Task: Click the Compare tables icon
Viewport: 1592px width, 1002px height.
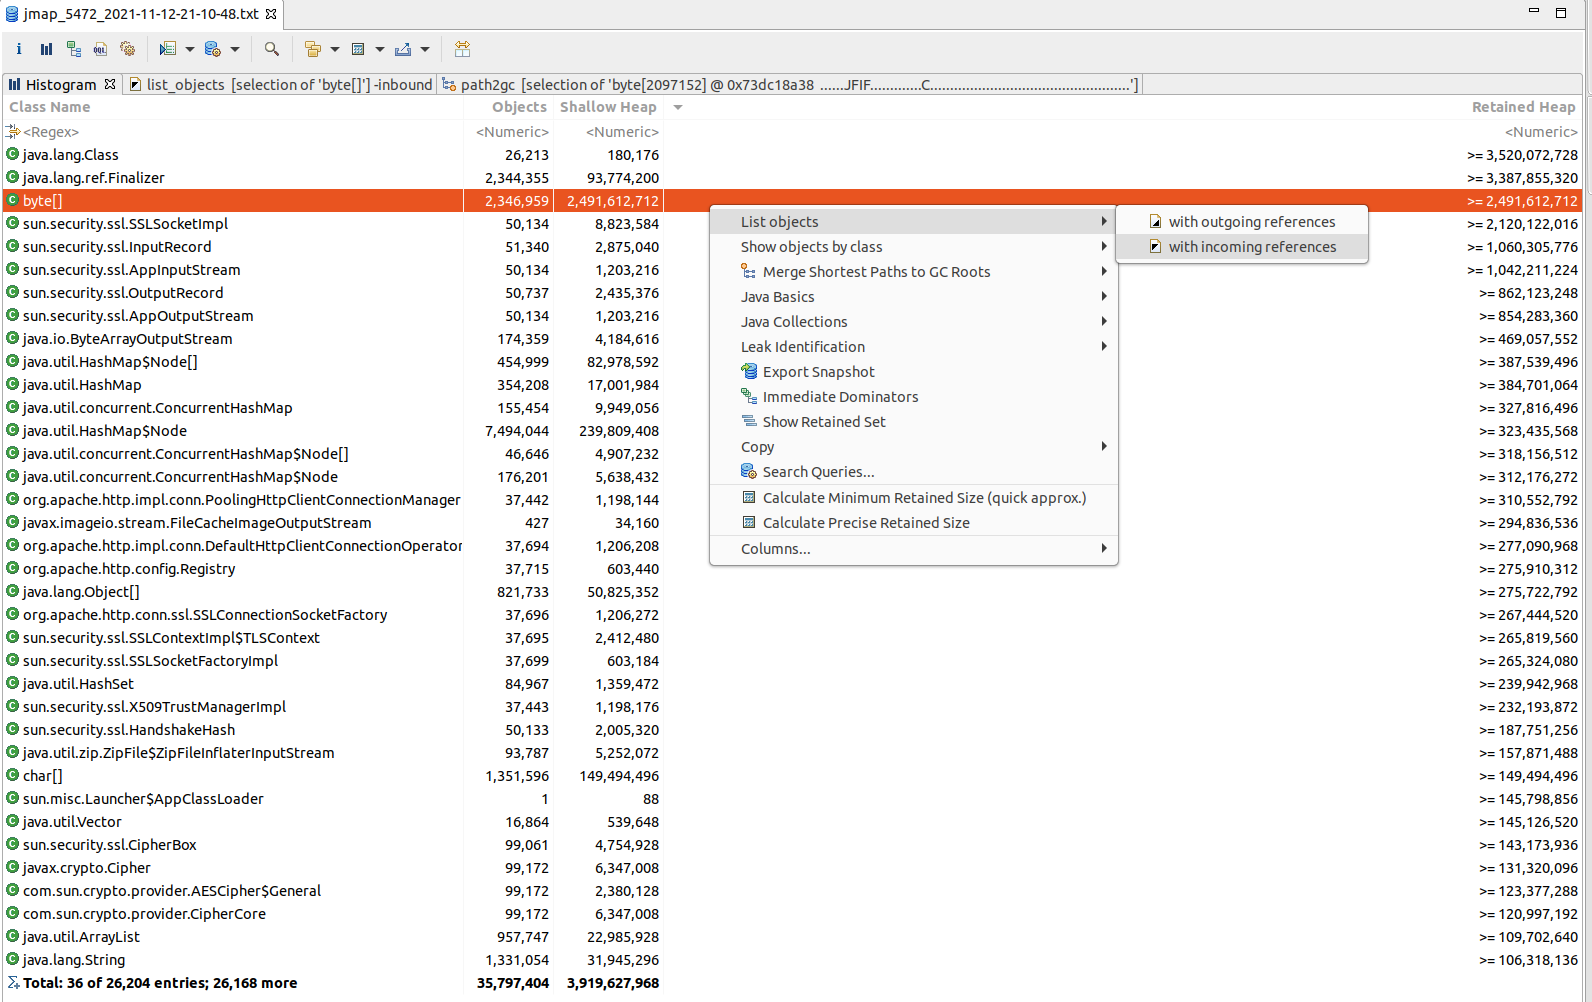Action: (462, 49)
